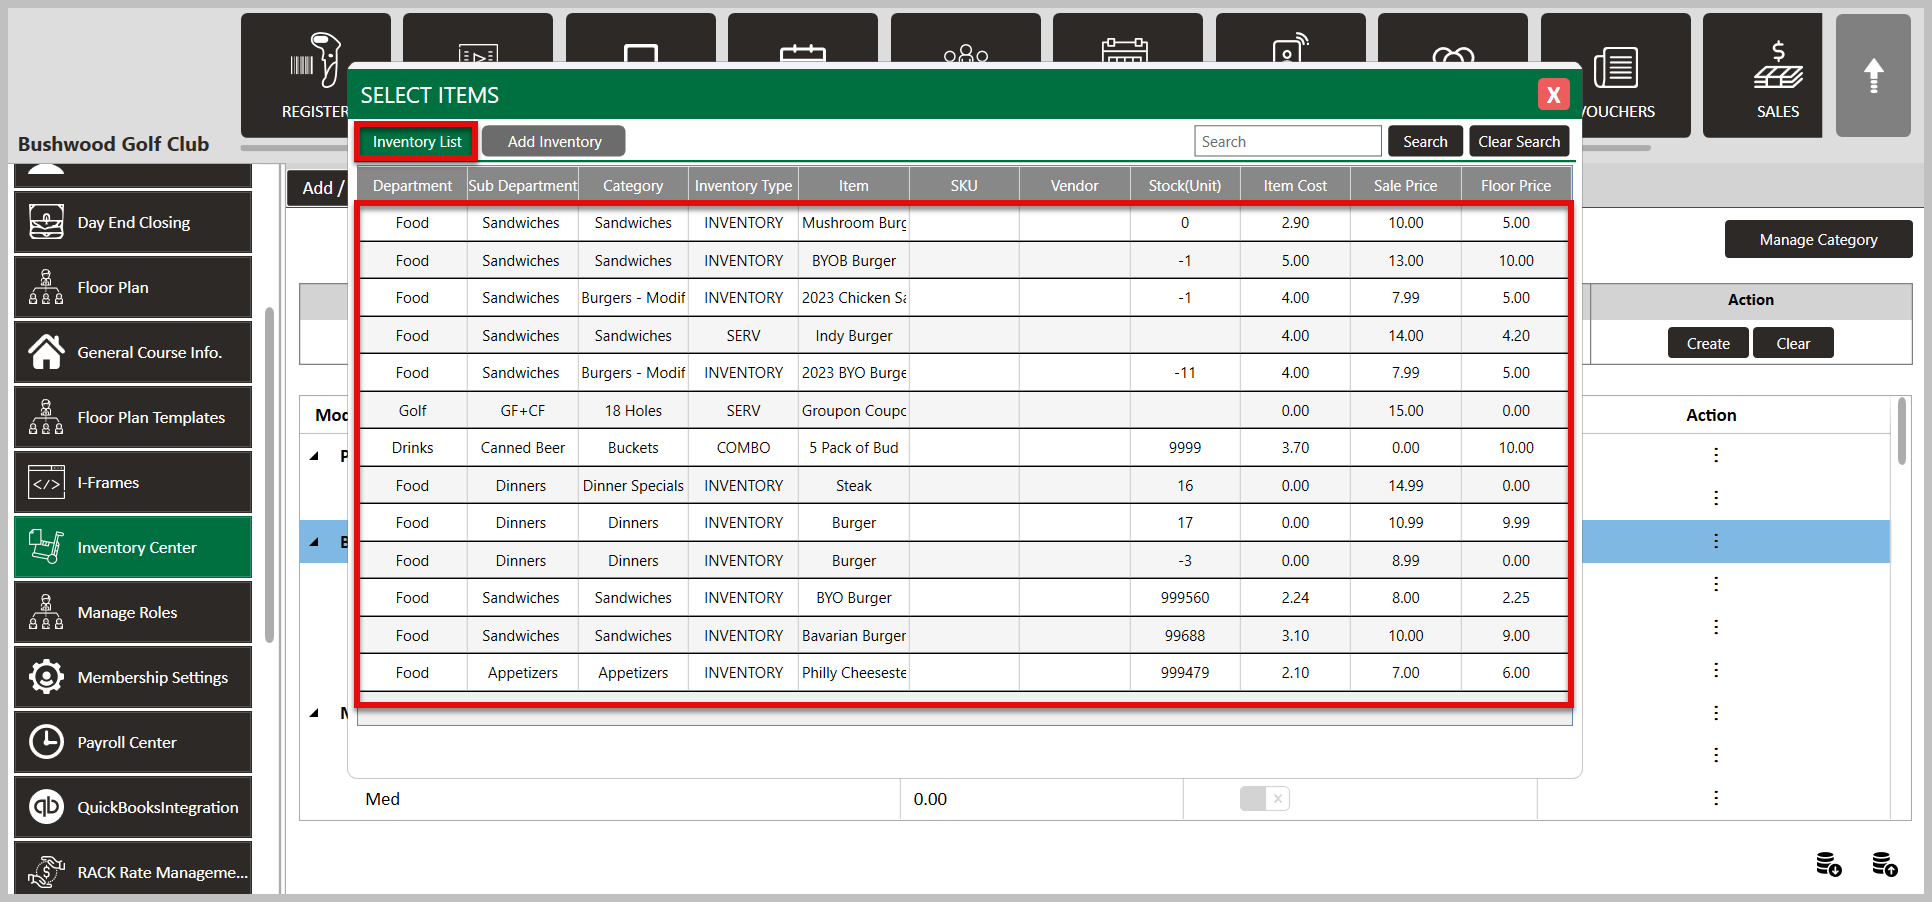Sort by Item column header

[853, 186]
